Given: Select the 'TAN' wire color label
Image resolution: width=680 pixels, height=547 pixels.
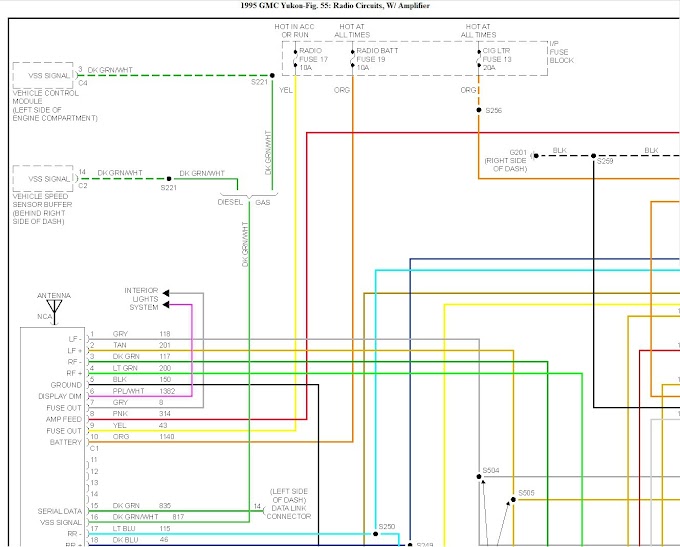Looking at the screenshot, I should [x=120, y=345].
